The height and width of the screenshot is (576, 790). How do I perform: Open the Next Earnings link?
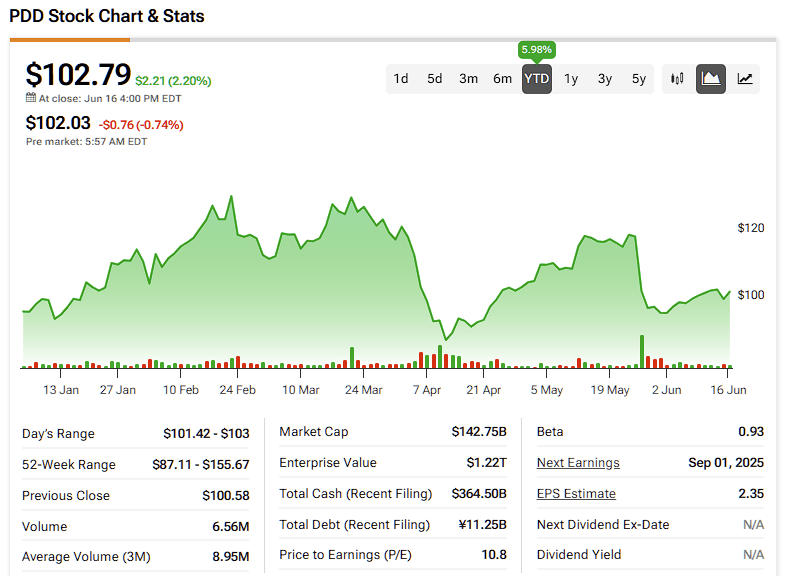578,463
